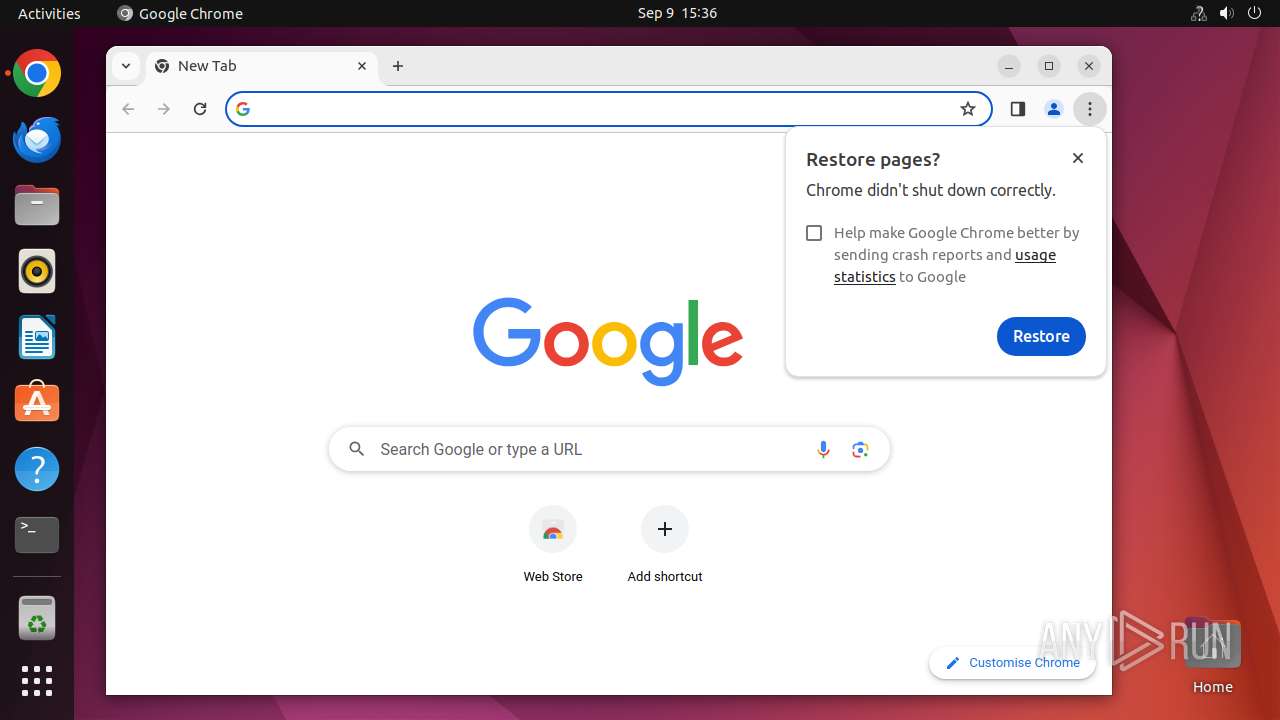
Task: Expand the tab search dropdown arrow
Action: tap(126, 66)
